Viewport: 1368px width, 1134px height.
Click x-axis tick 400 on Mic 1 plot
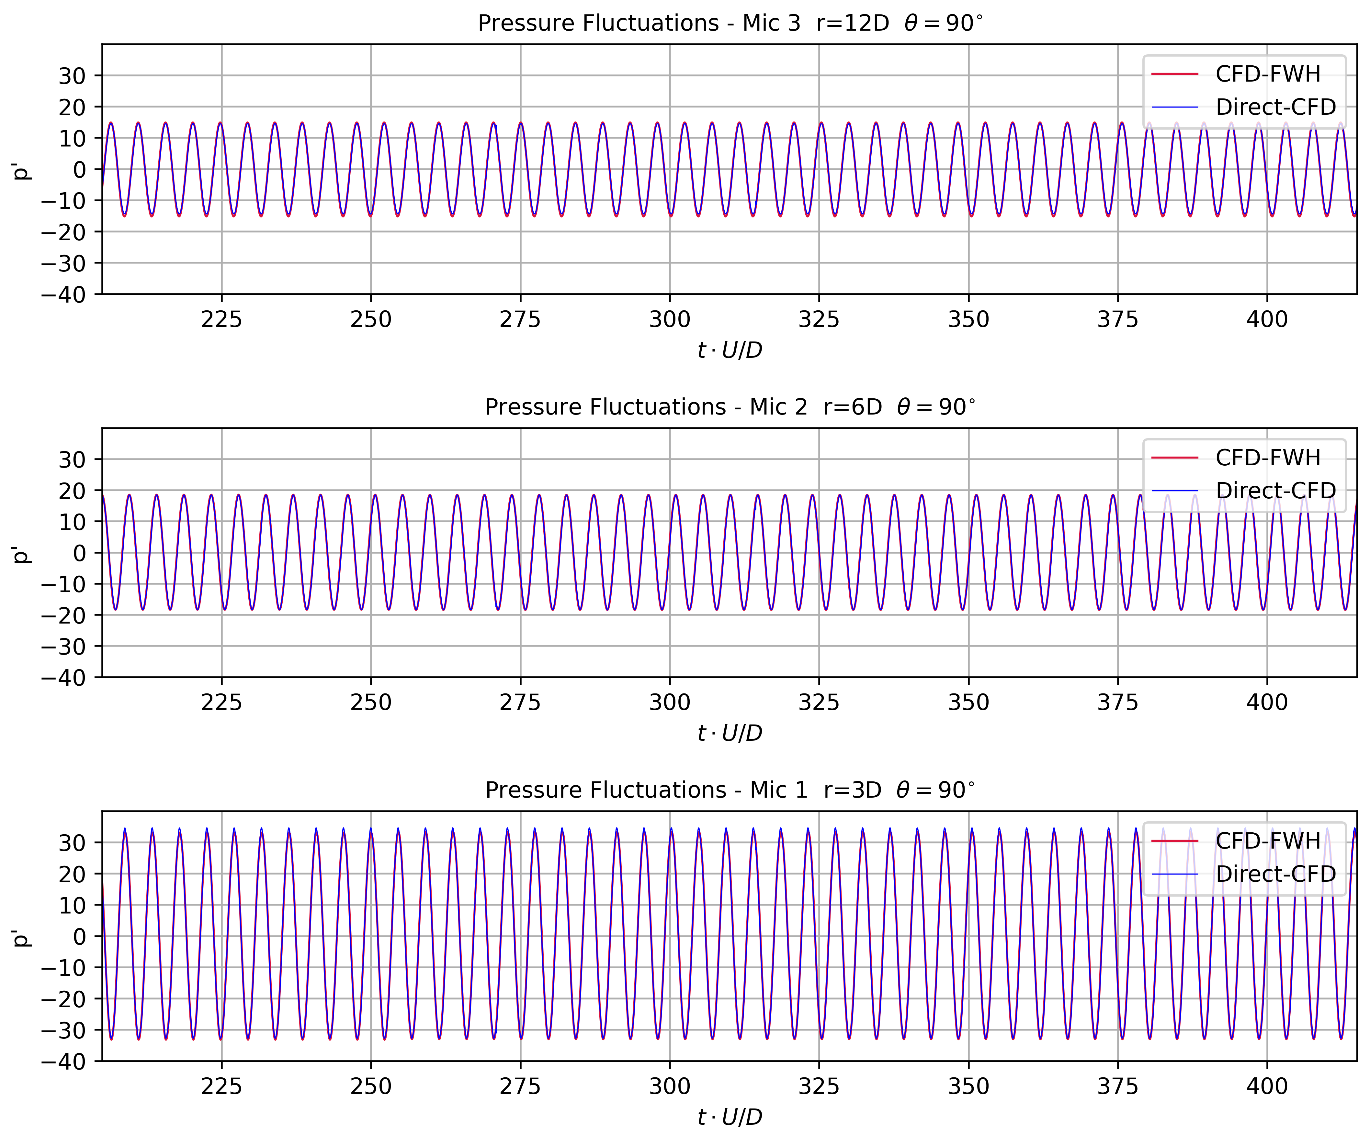[x=1267, y=1087]
